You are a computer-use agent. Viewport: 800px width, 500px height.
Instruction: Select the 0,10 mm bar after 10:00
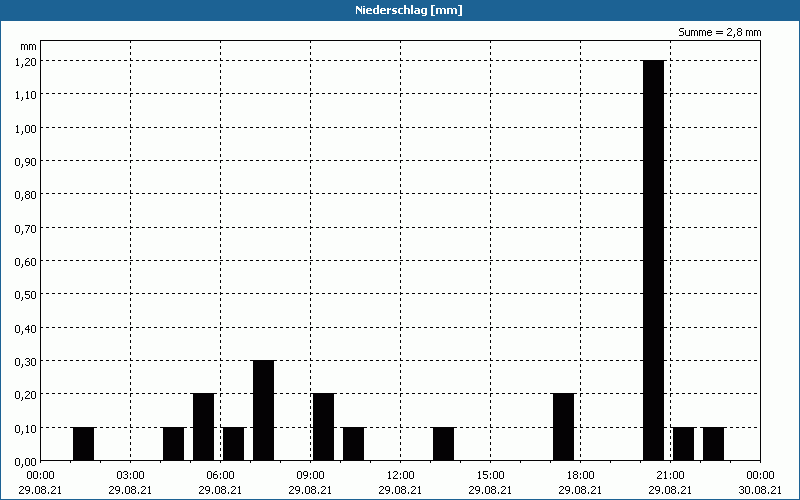click(354, 444)
